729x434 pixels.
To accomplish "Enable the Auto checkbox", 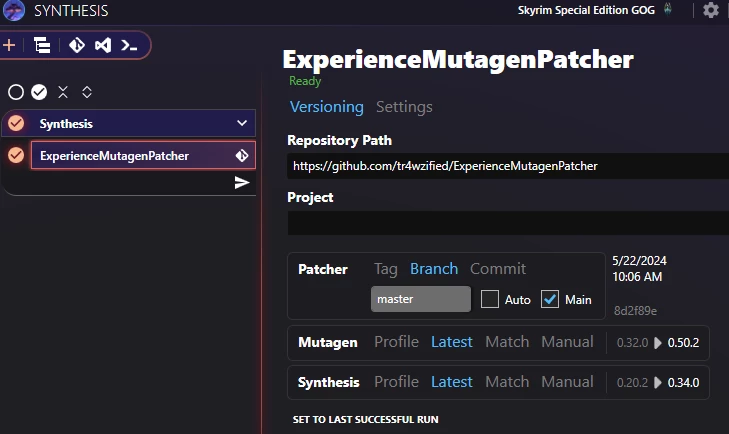I will (x=490, y=299).
